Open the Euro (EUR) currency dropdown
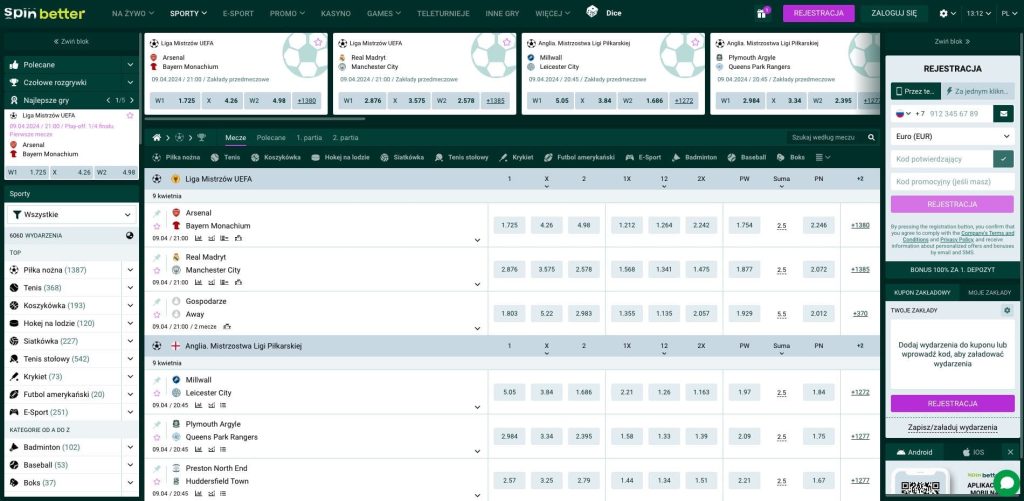This screenshot has width=1024, height=501. click(952, 137)
